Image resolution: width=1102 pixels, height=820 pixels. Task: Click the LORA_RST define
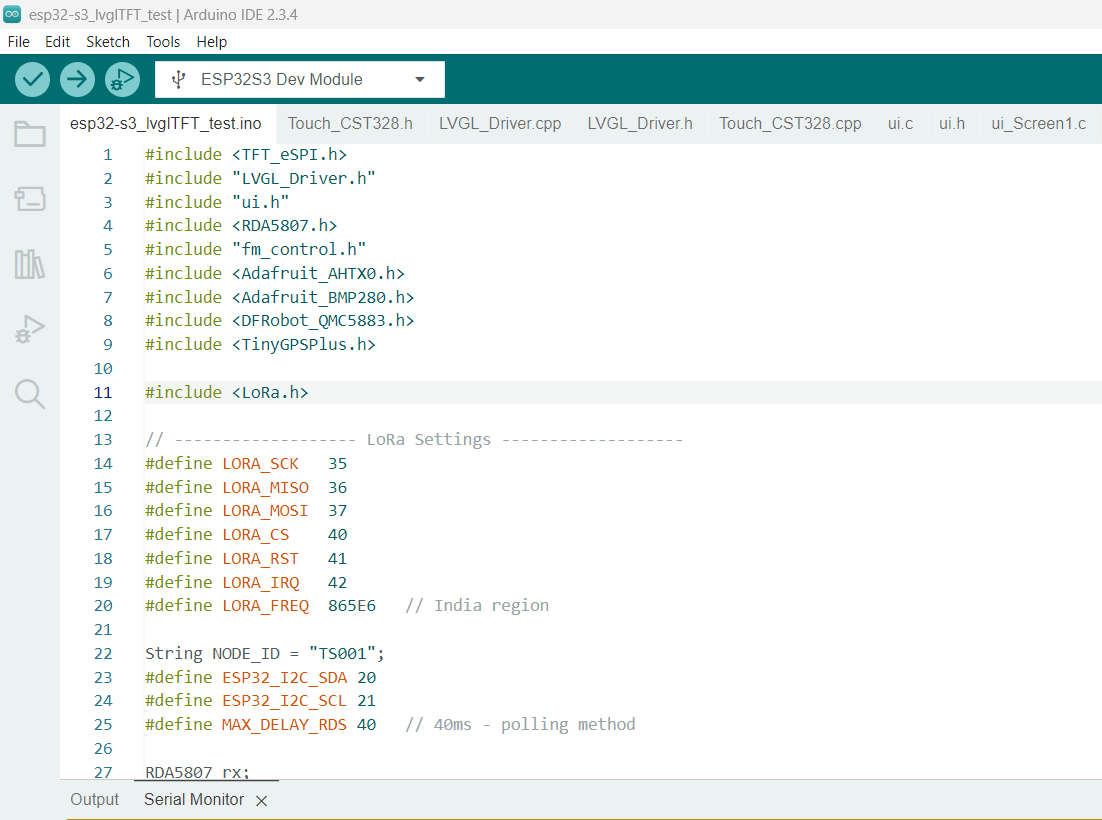[246, 559]
